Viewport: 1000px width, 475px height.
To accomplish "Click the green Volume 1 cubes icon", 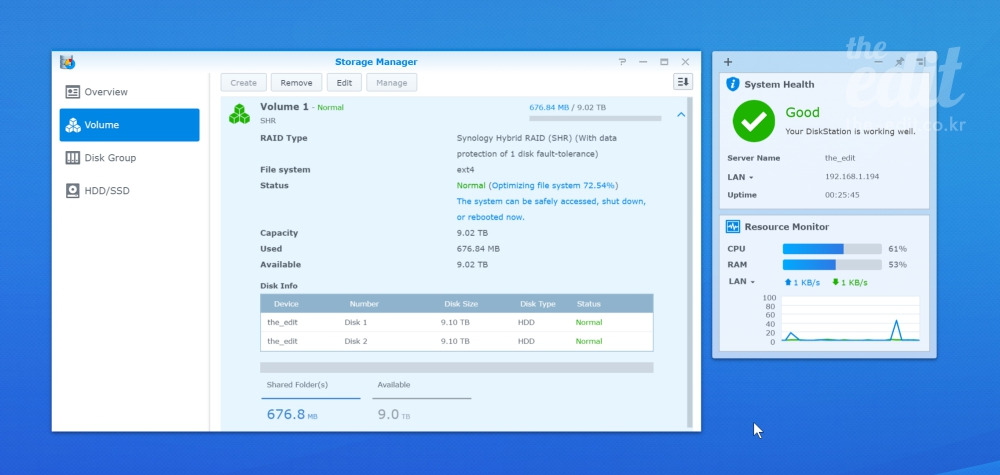I will [x=240, y=114].
